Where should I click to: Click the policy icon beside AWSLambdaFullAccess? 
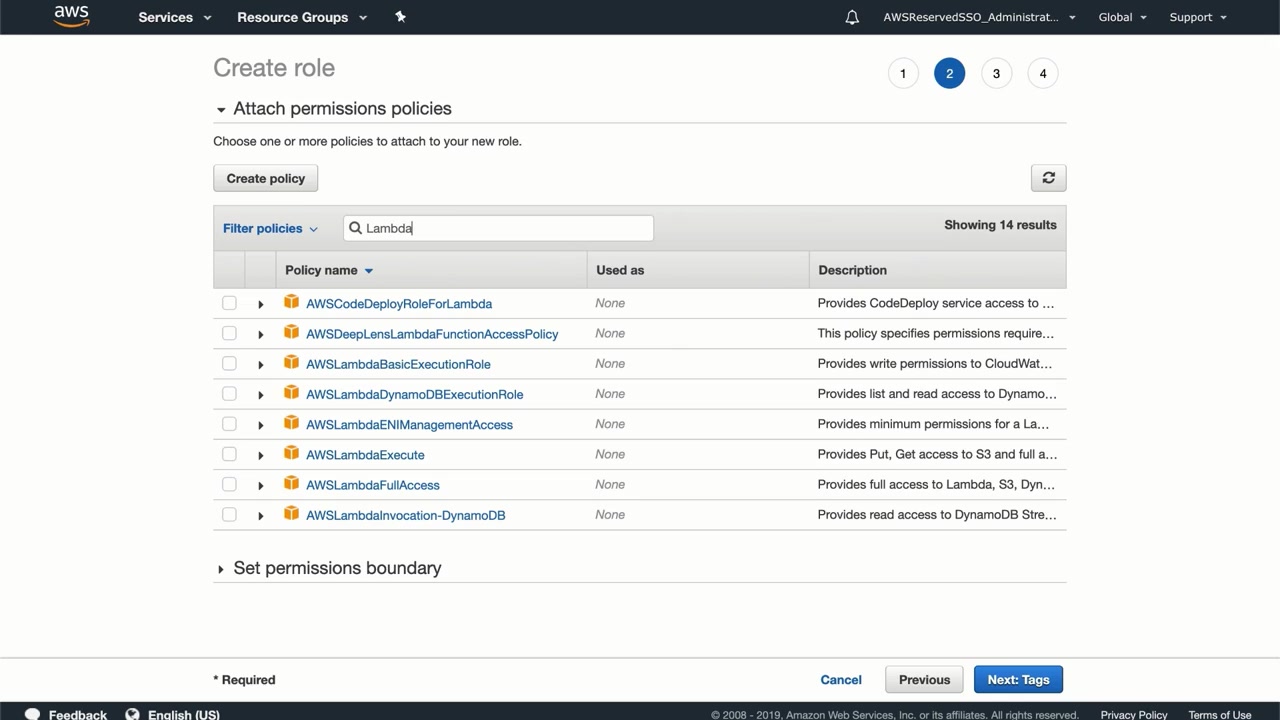291,483
